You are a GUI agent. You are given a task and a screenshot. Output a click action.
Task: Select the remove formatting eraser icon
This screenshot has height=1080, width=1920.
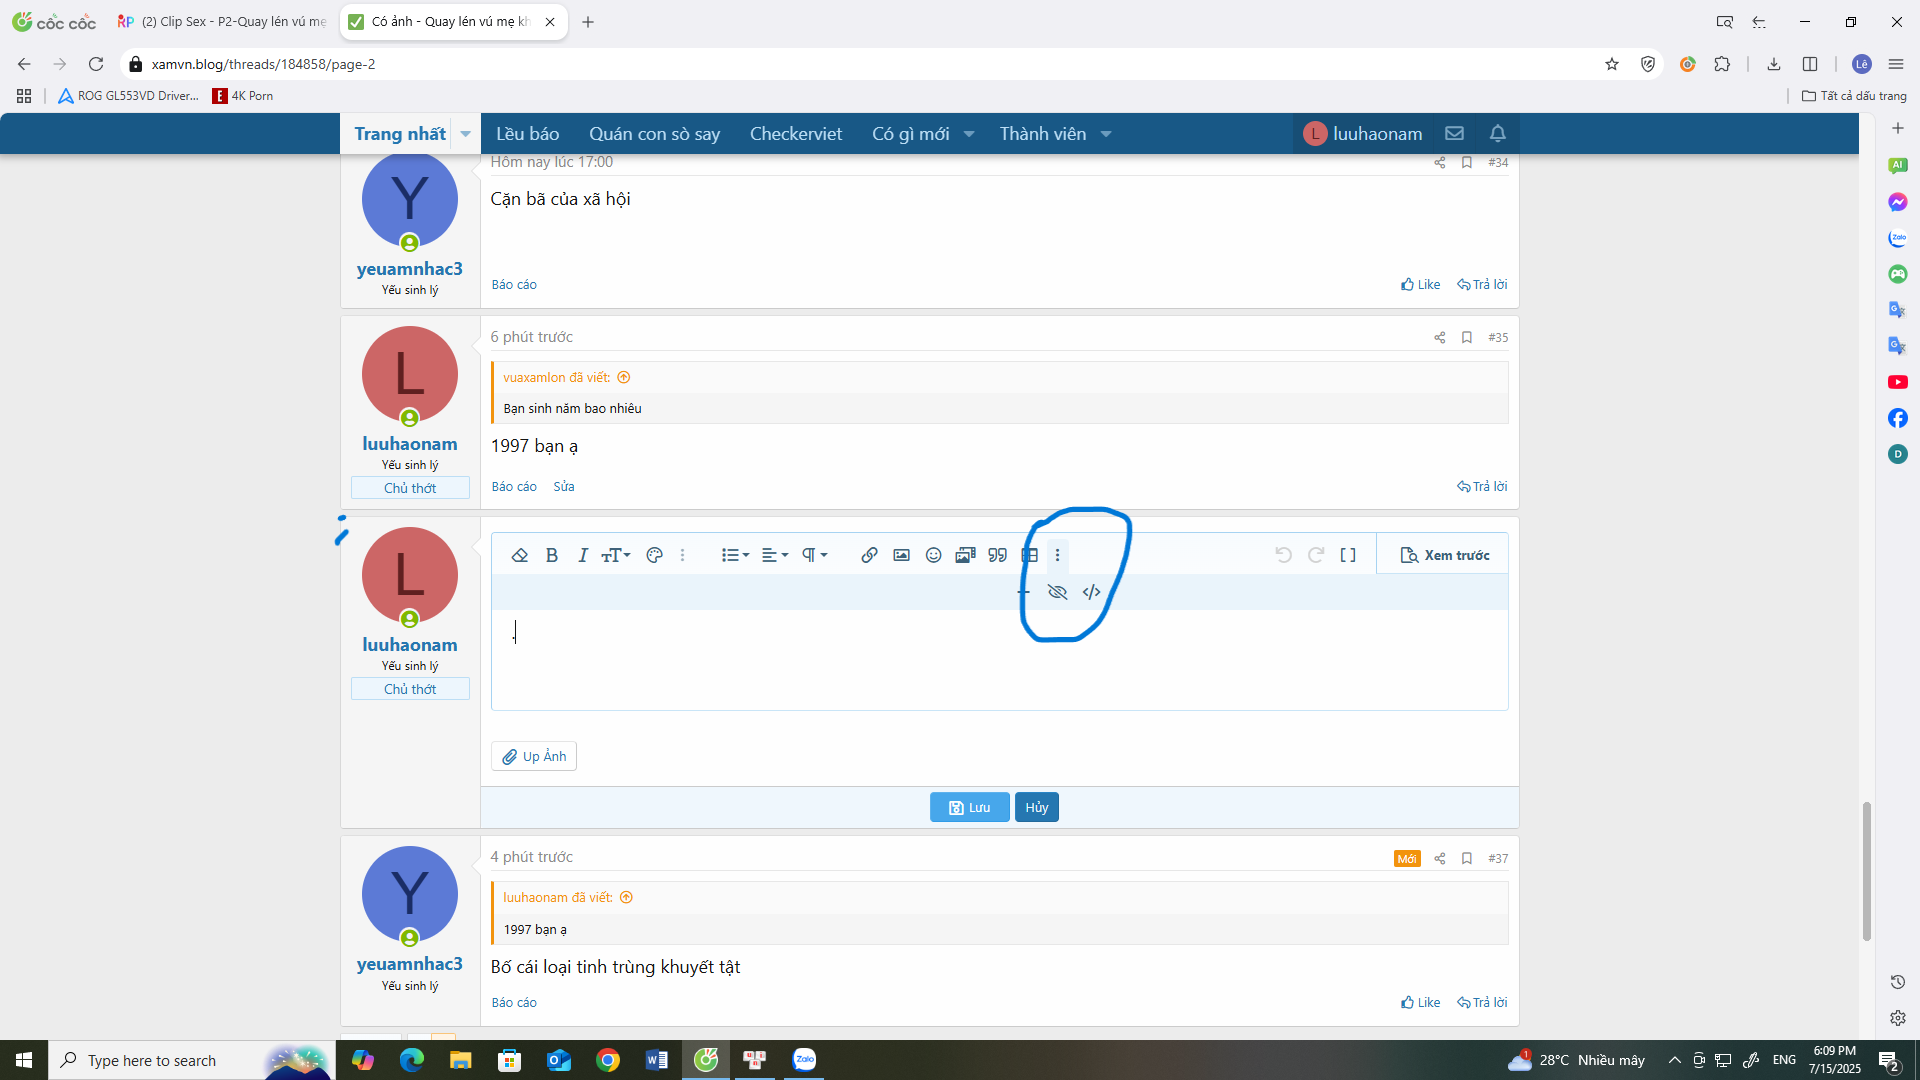[x=520, y=555]
